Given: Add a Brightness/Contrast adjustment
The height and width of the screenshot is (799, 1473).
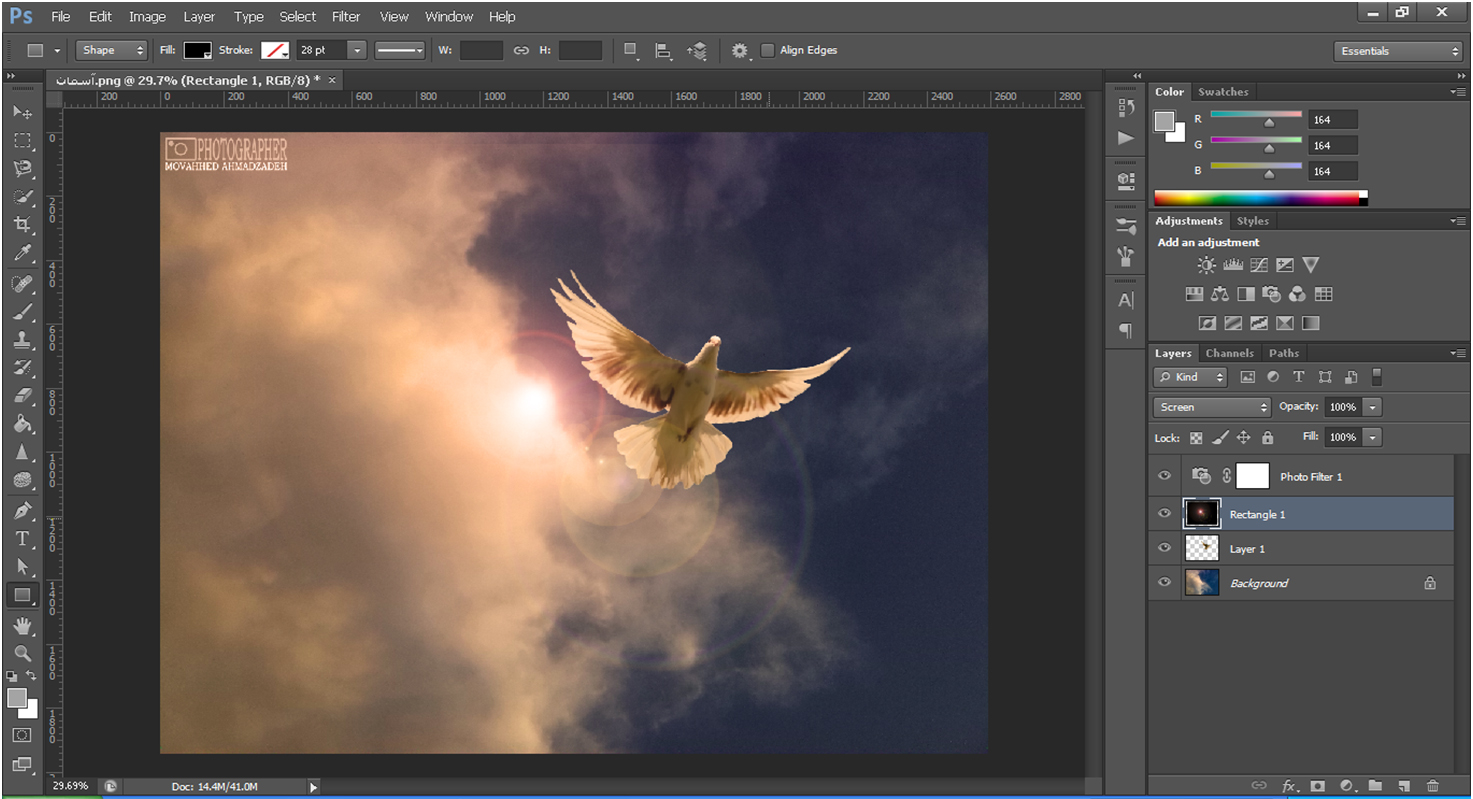Looking at the screenshot, I should [1207, 265].
